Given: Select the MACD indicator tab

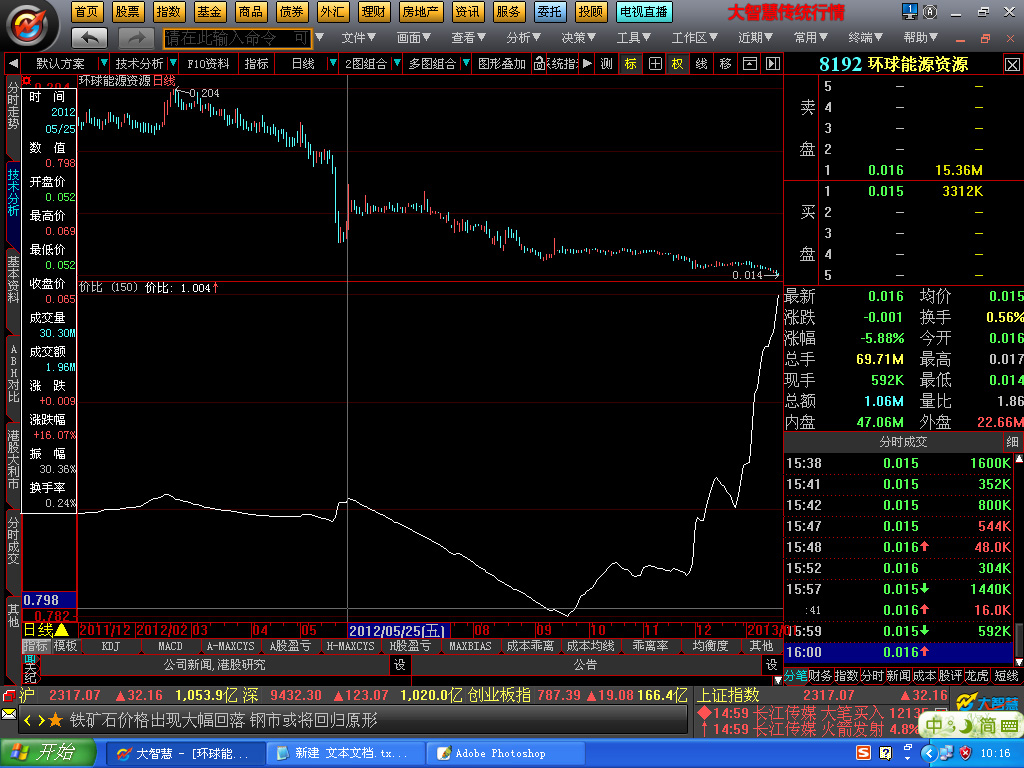Looking at the screenshot, I should pyautogui.click(x=170, y=646).
